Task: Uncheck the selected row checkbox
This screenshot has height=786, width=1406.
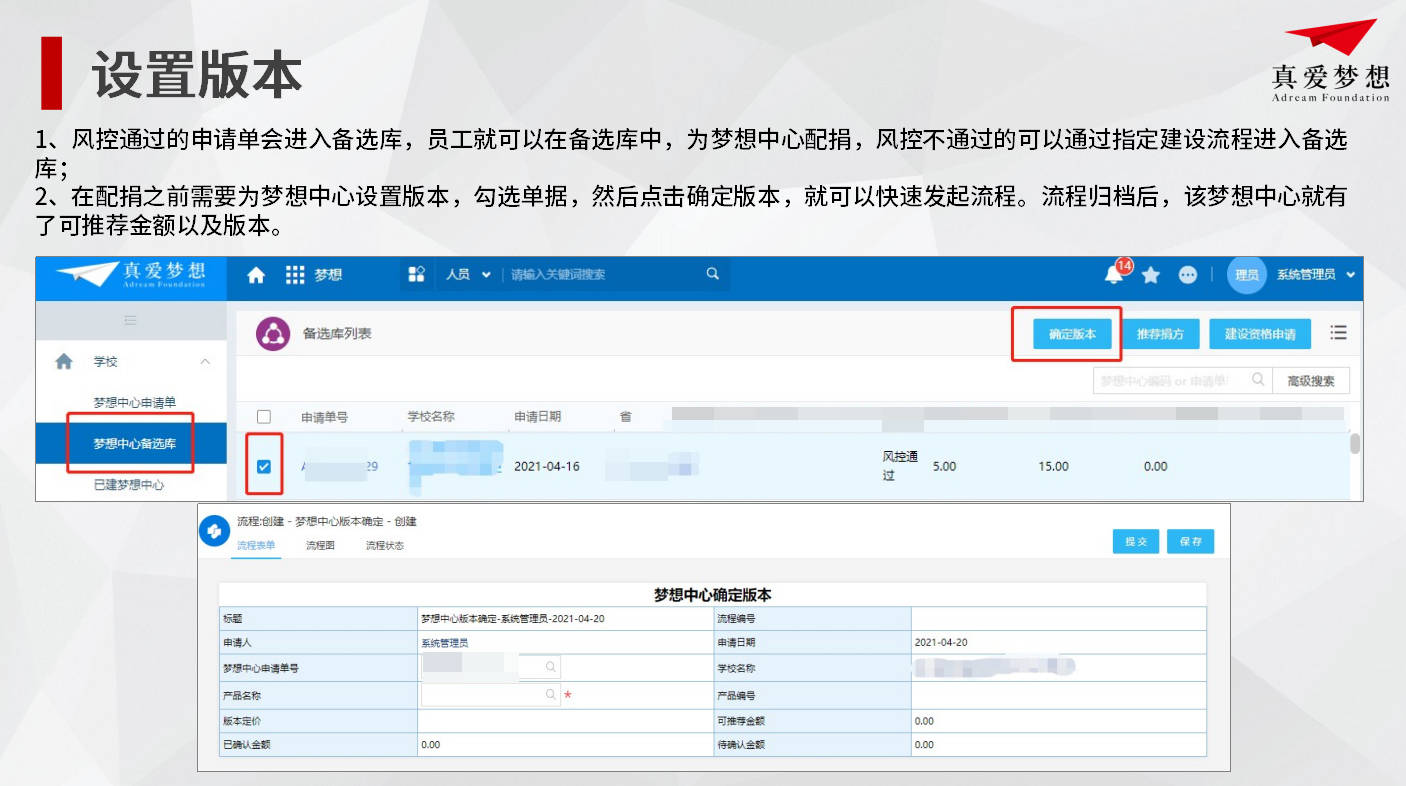Action: click(264, 466)
